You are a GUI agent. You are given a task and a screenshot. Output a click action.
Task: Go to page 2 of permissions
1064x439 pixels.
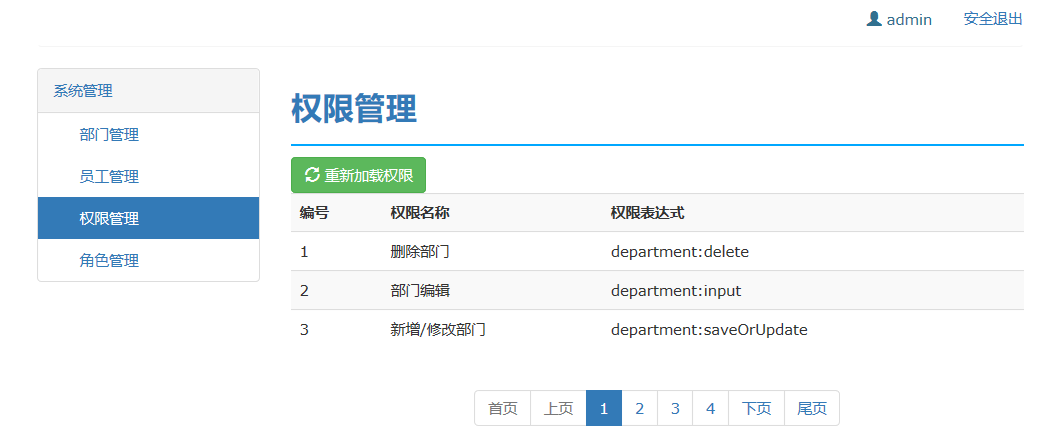coord(640,408)
